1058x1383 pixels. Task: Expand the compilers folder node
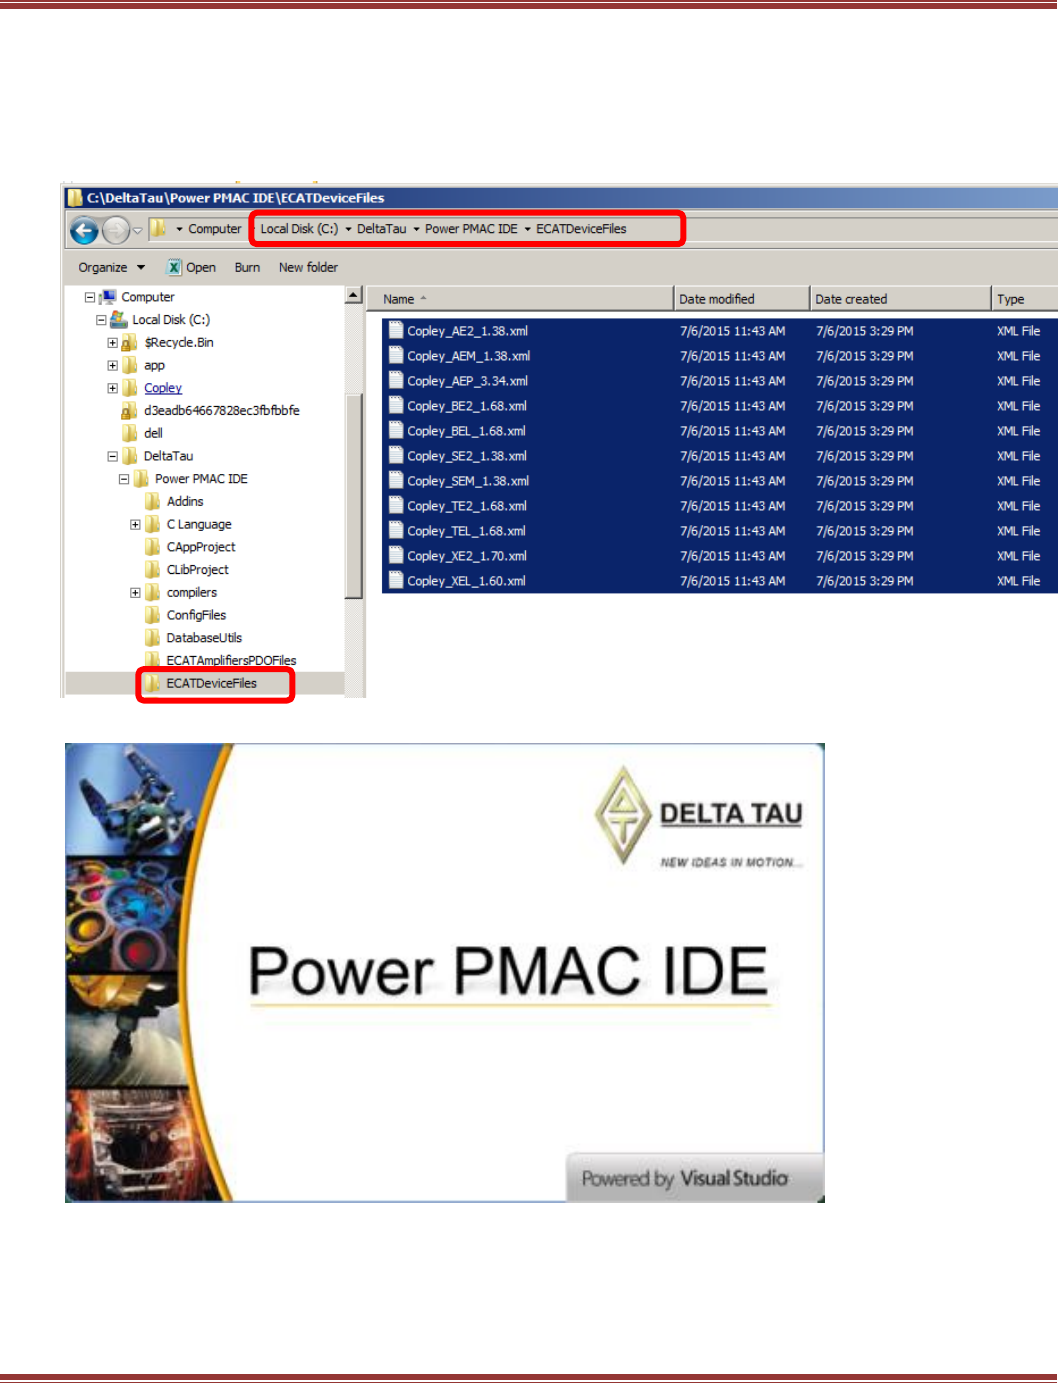135,593
